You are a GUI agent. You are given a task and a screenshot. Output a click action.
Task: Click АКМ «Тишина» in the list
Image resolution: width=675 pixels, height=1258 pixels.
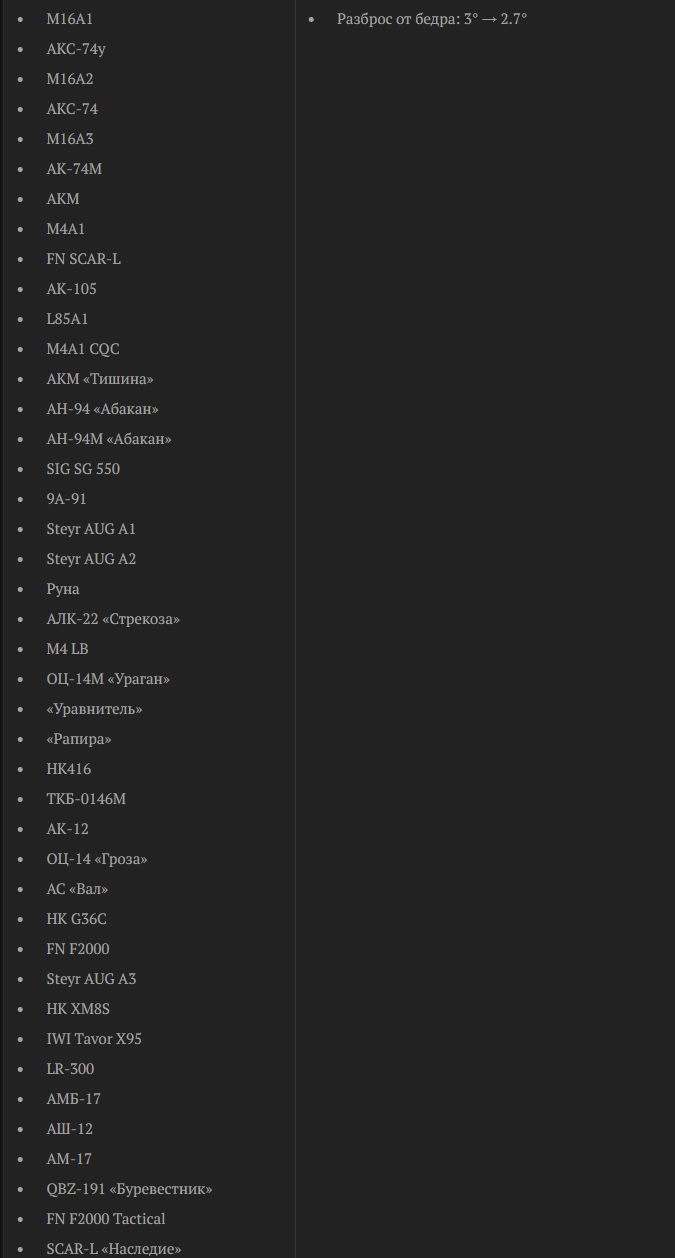pyautogui.click(x=100, y=379)
